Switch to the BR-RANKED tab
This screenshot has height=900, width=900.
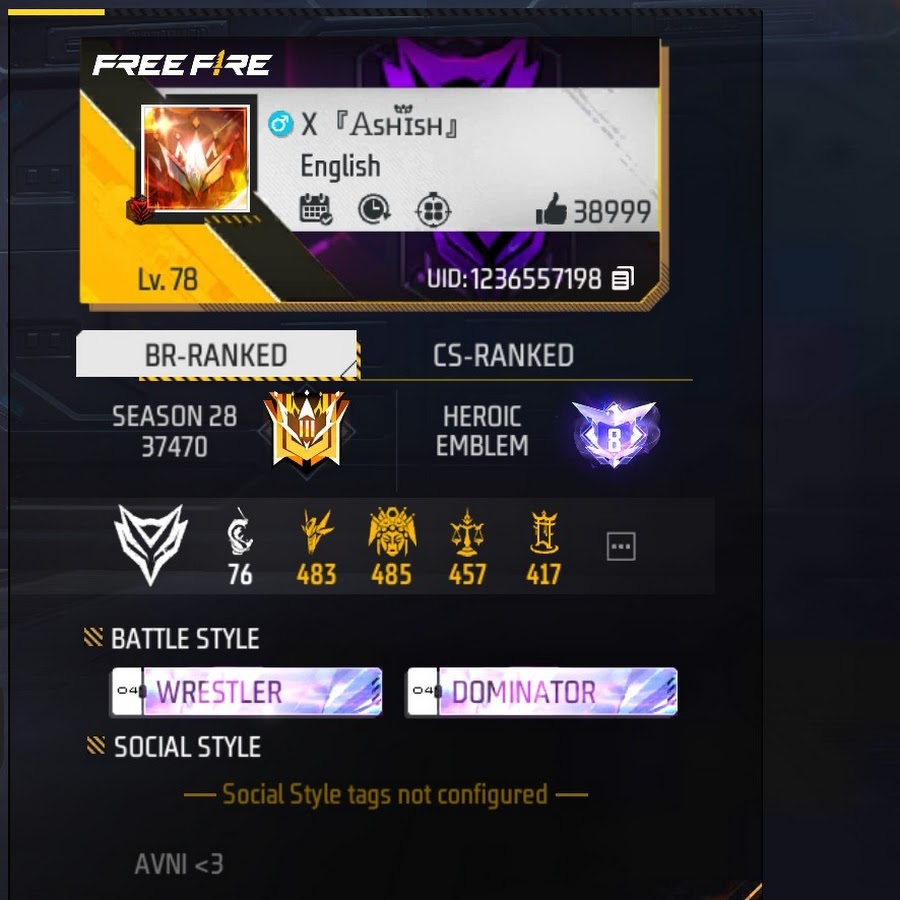[x=216, y=354]
